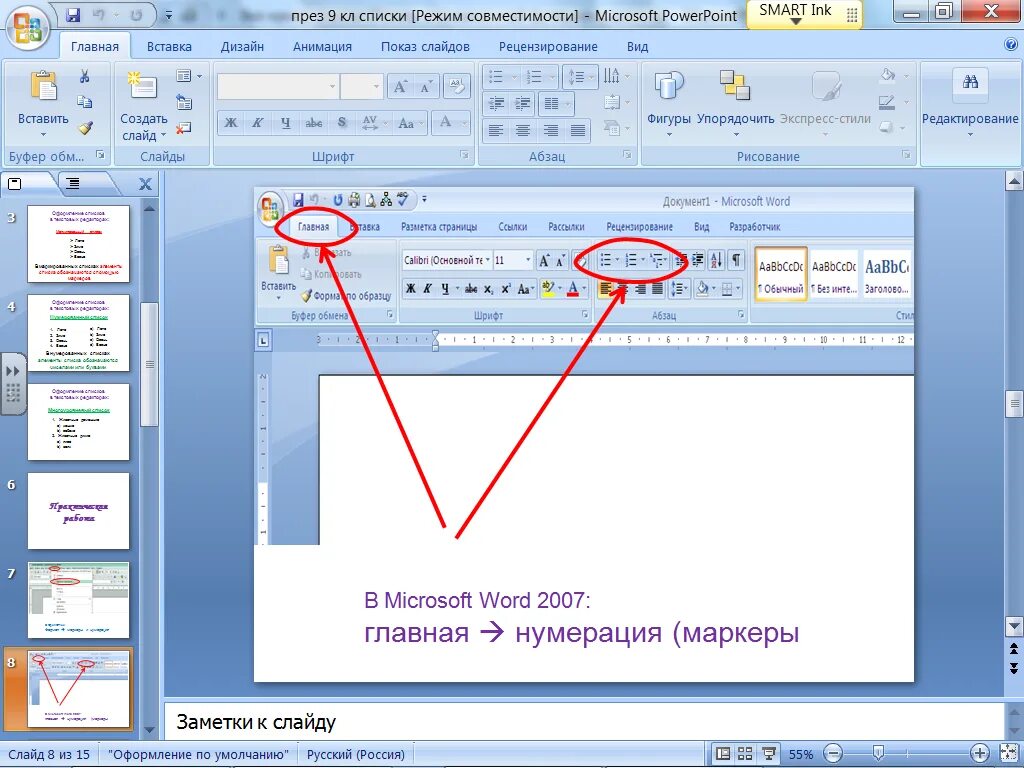
Task: Expand the numbering list dropdown arrow
Action: tap(552, 78)
